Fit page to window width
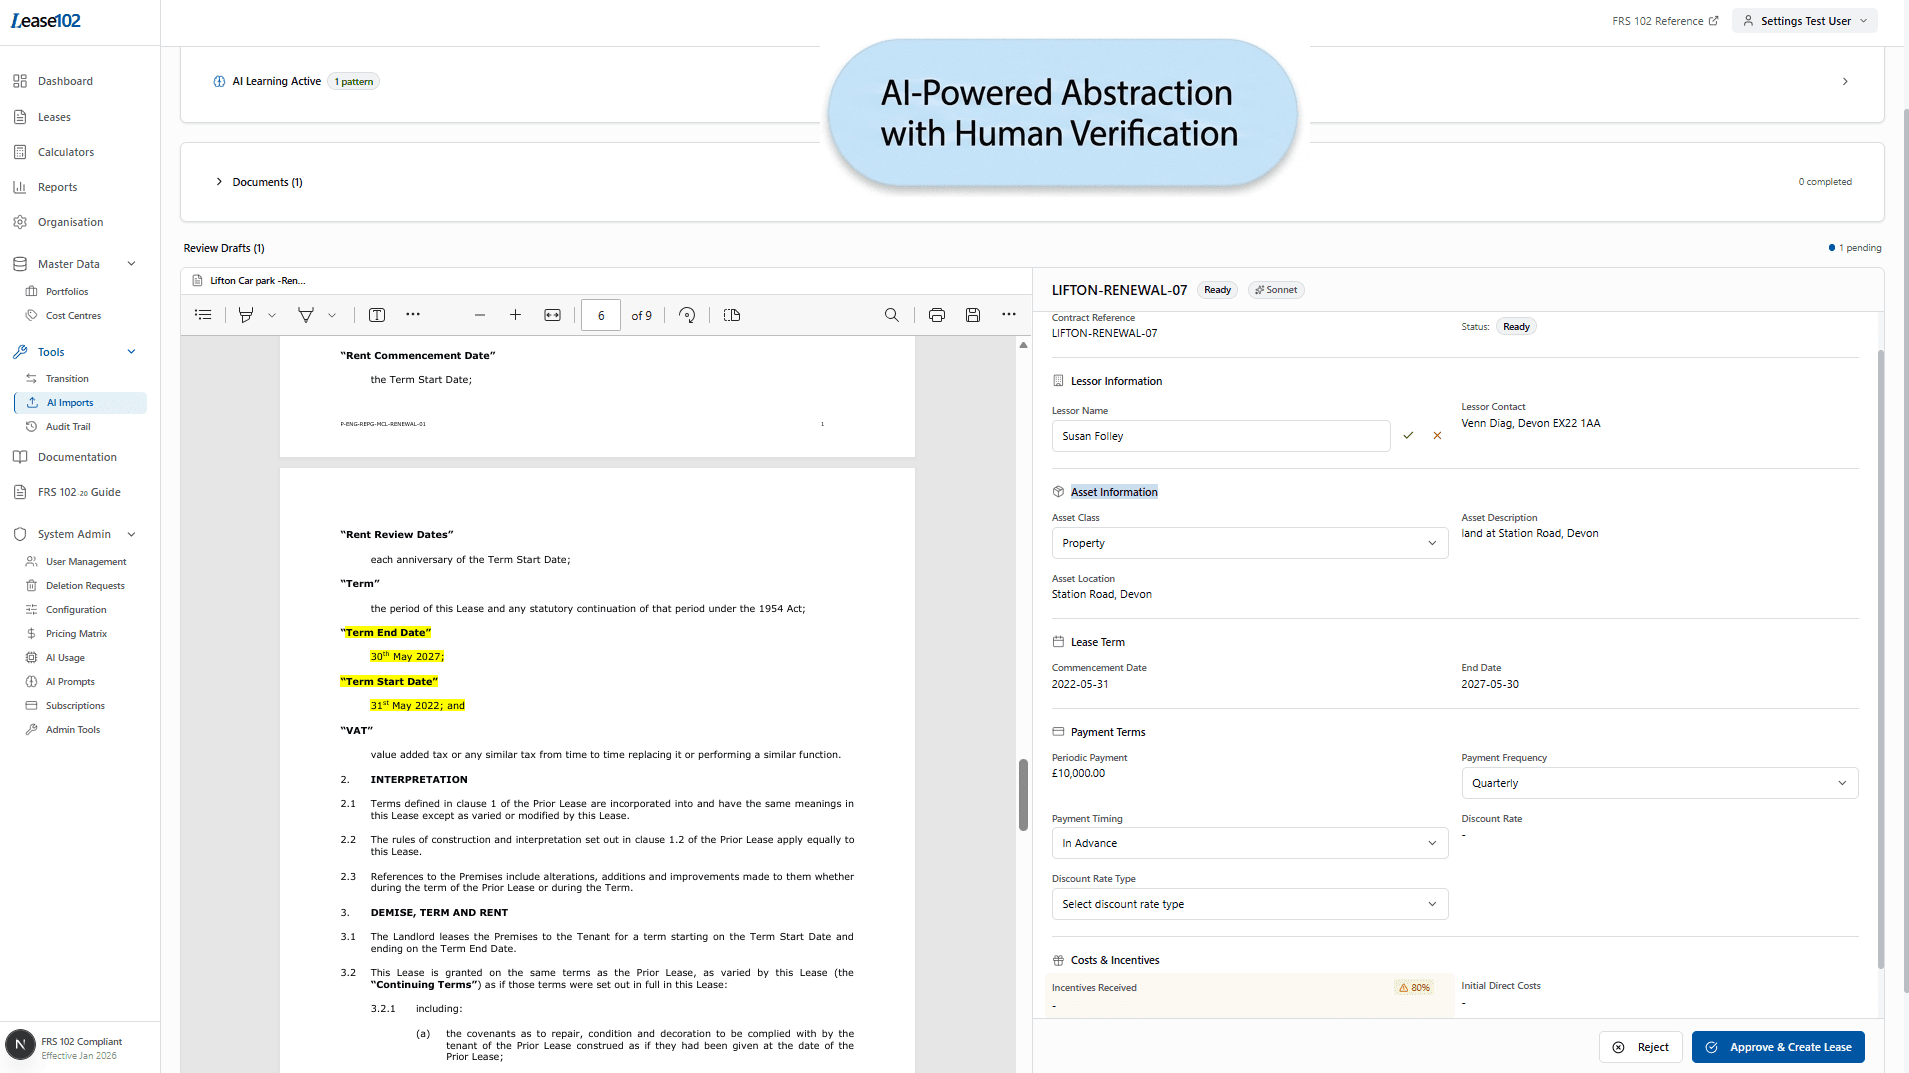Image resolution: width=1909 pixels, height=1073 pixels. [x=552, y=314]
